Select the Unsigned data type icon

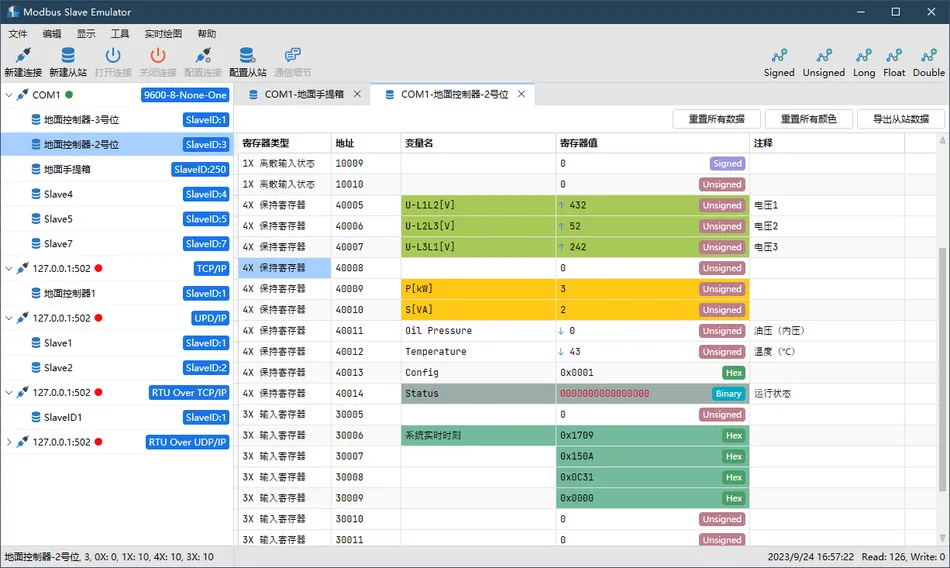coord(824,56)
